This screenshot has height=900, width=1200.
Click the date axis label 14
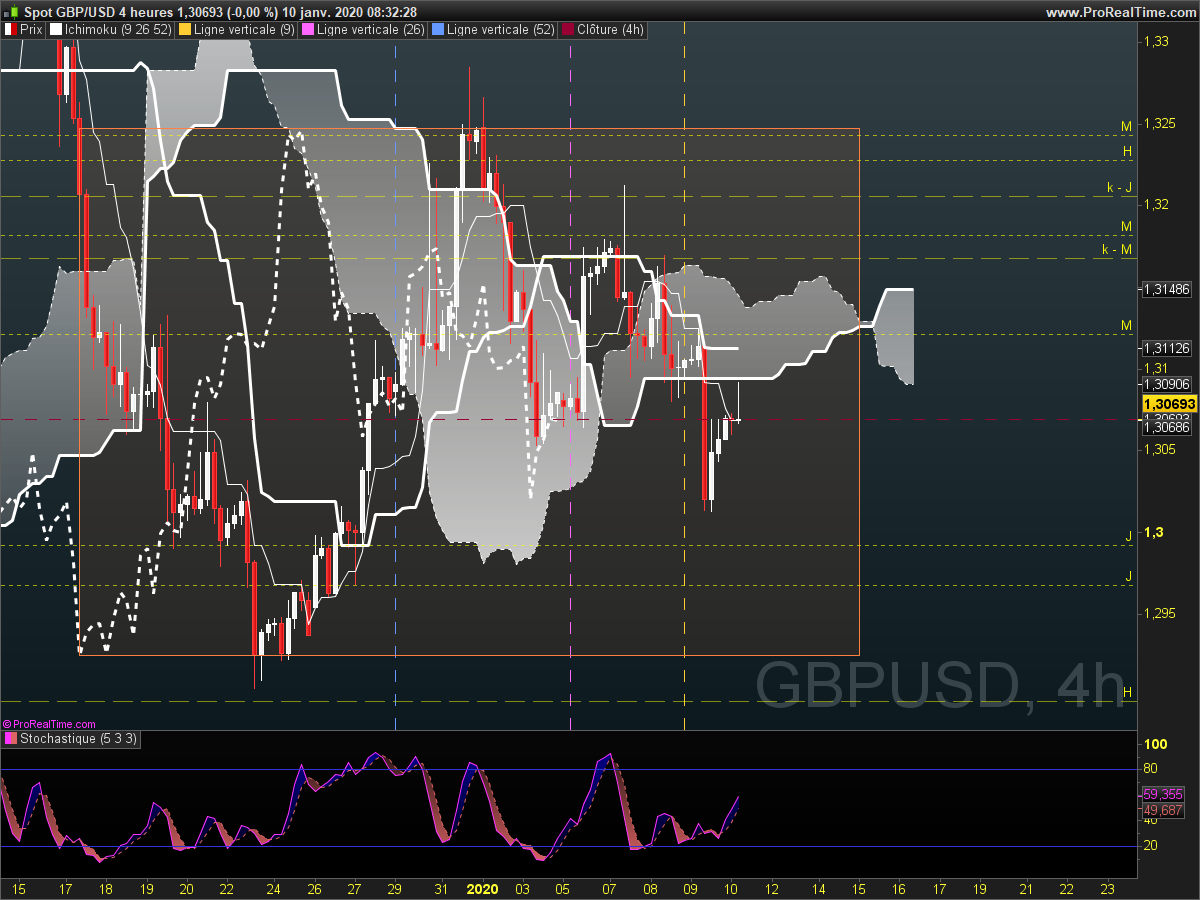click(x=817, y=888)
